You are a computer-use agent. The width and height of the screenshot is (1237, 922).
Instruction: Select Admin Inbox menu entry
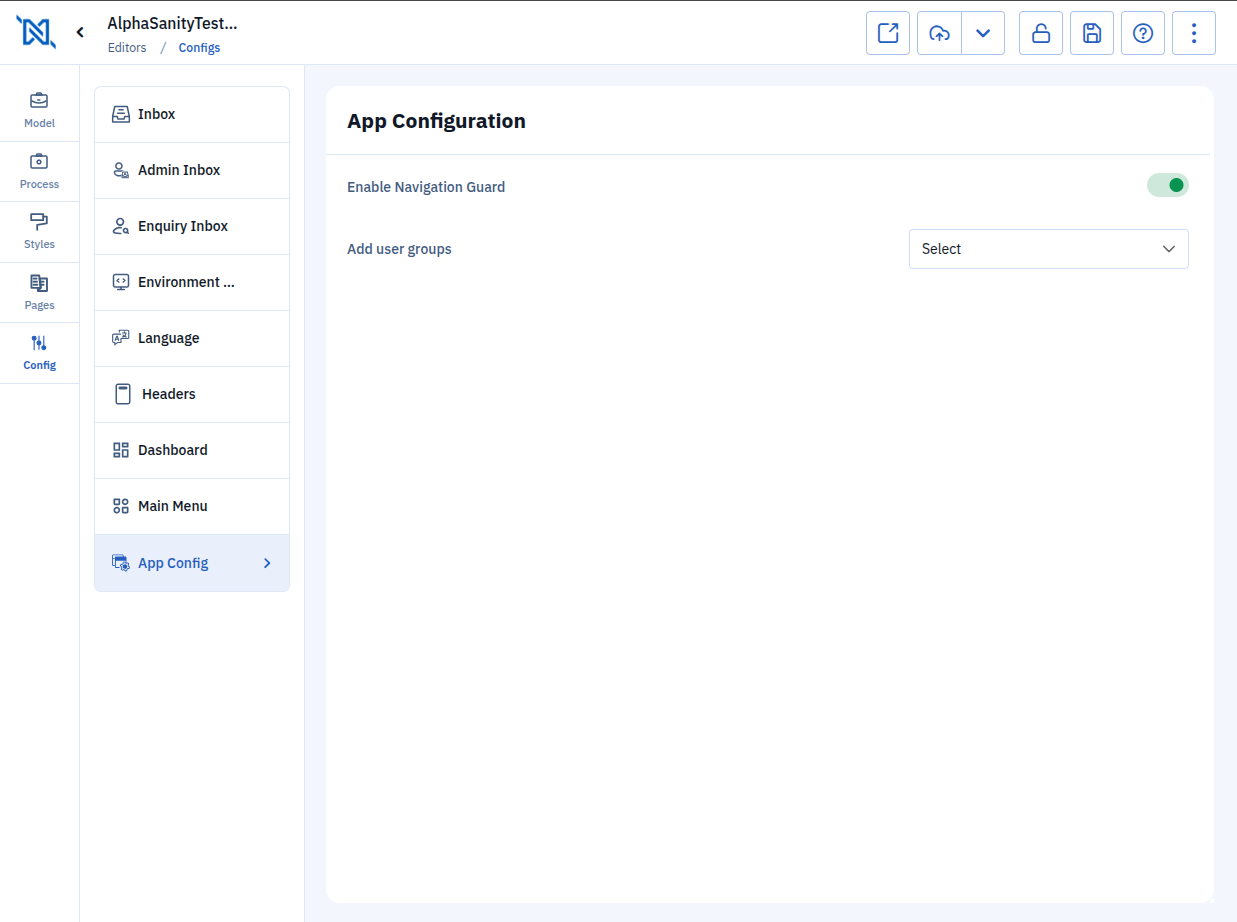[192, 170]
